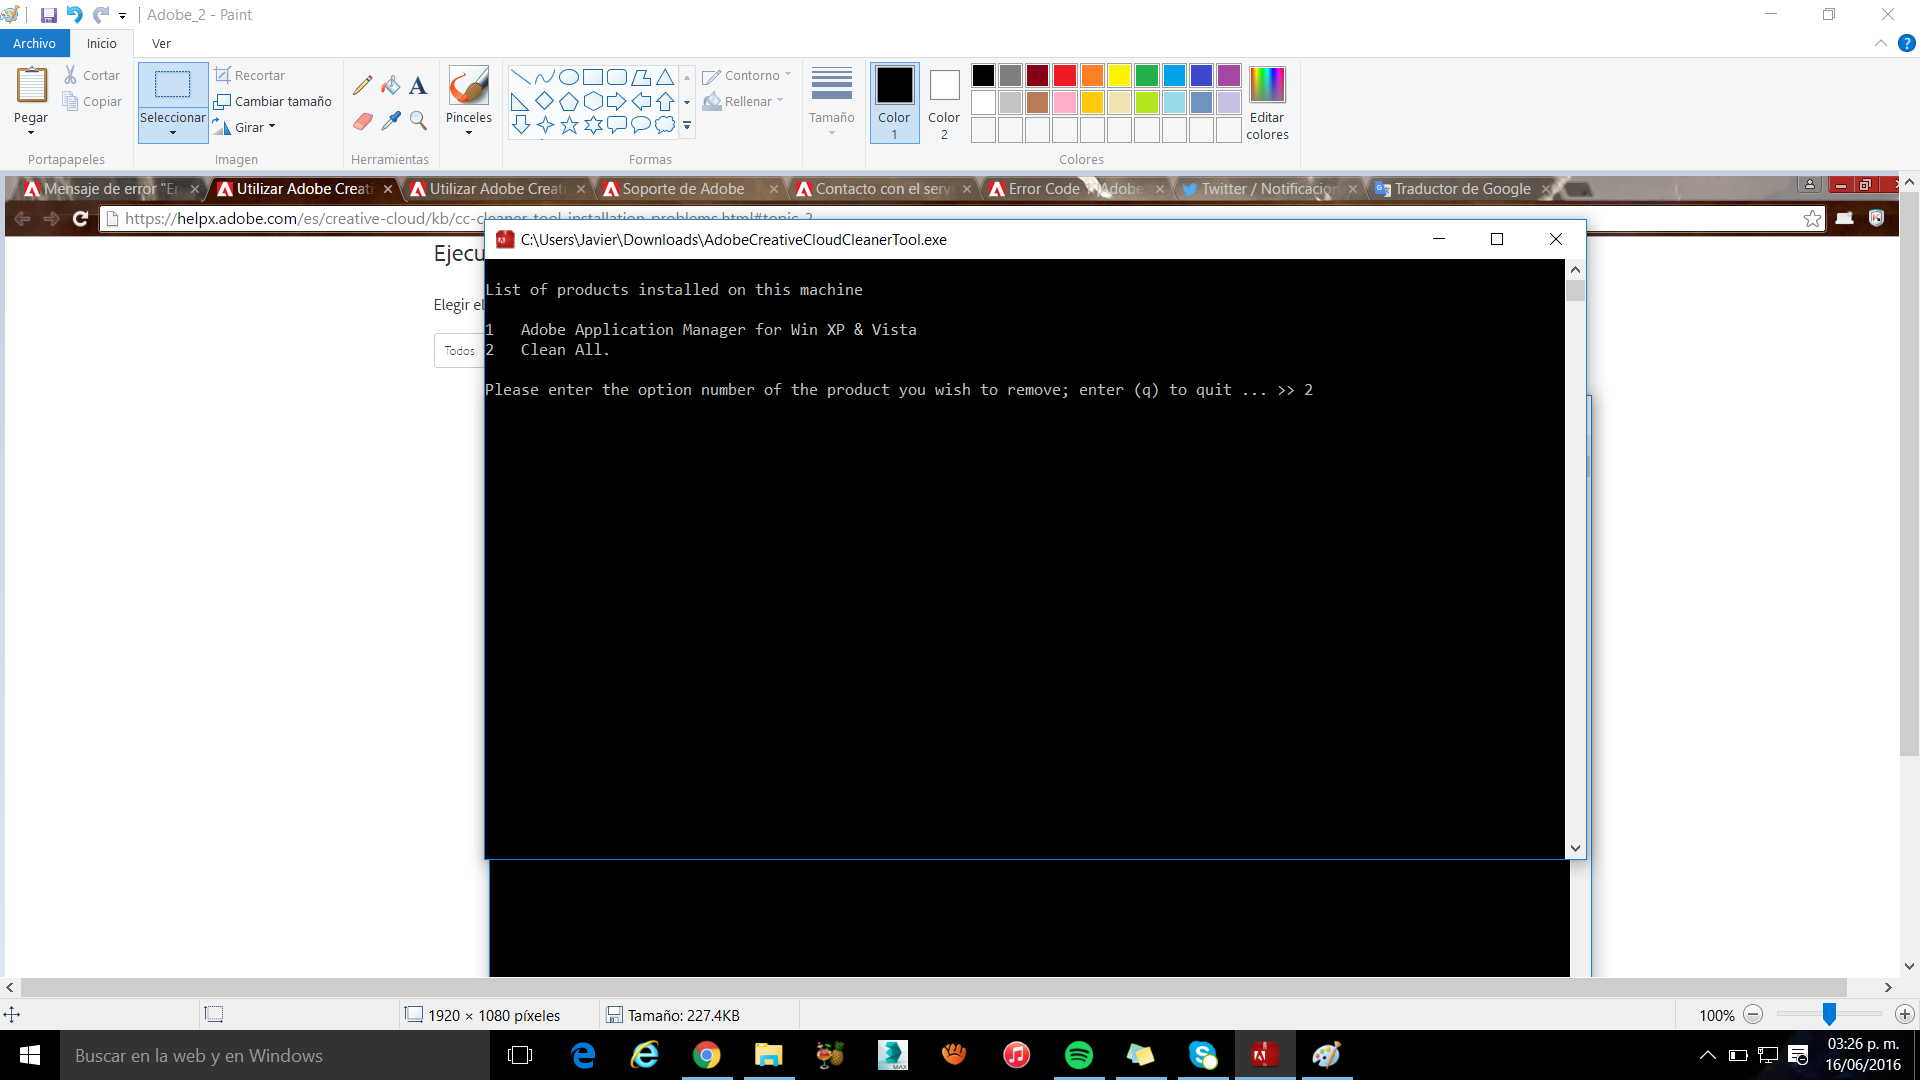
Task: Select the triangle shape in Formas
Action: [x=664, y=77]
